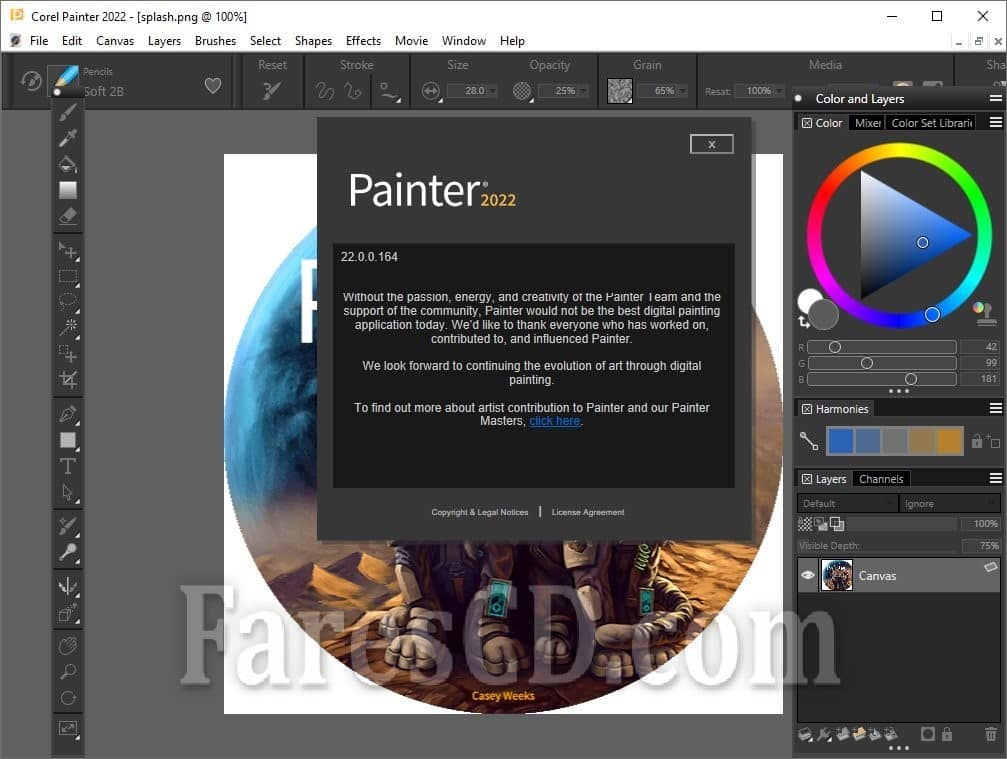The image size is (1007, 759).
Task: Click the new layer mask icon
Action: coord(927,733)
